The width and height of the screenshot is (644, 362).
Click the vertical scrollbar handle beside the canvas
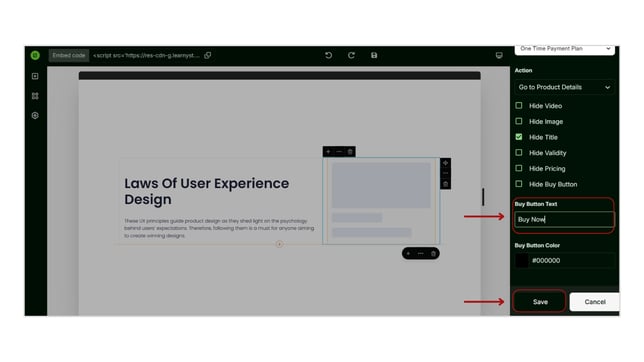pyautogui.click(x=483, y=197)
